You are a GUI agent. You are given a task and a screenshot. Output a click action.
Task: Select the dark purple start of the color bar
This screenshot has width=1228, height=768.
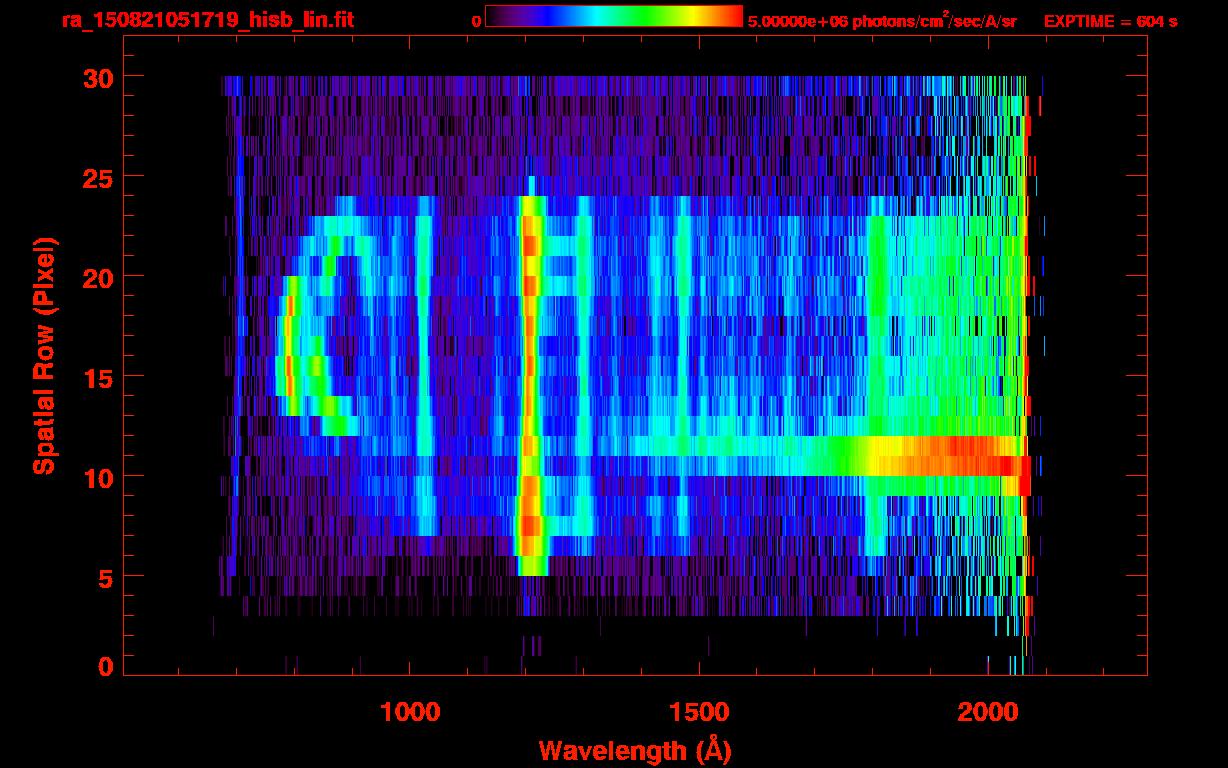(x=497, y=16)
